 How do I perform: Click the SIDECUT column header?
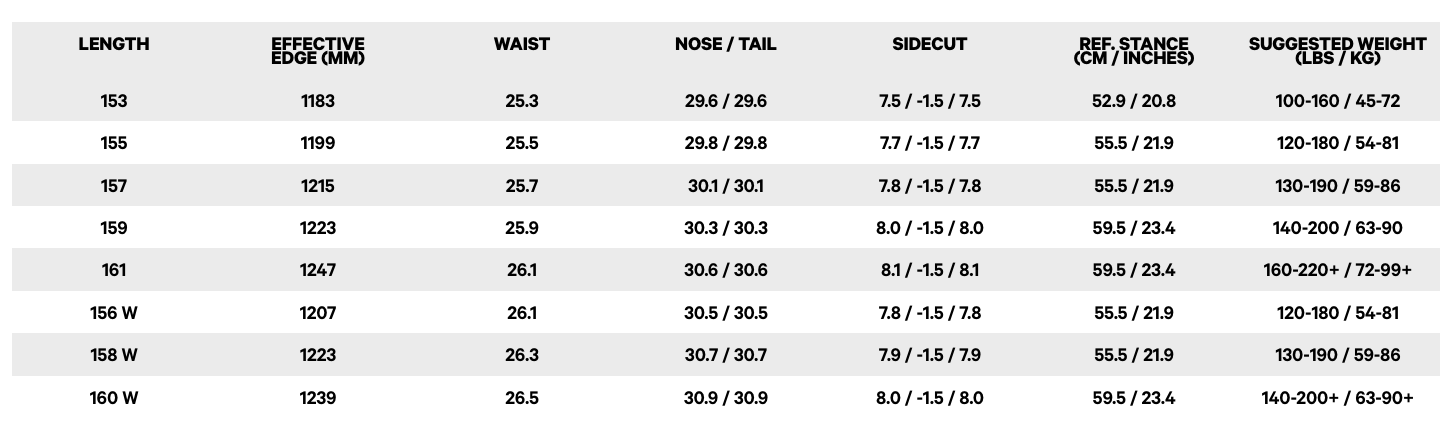pos(930,44)
